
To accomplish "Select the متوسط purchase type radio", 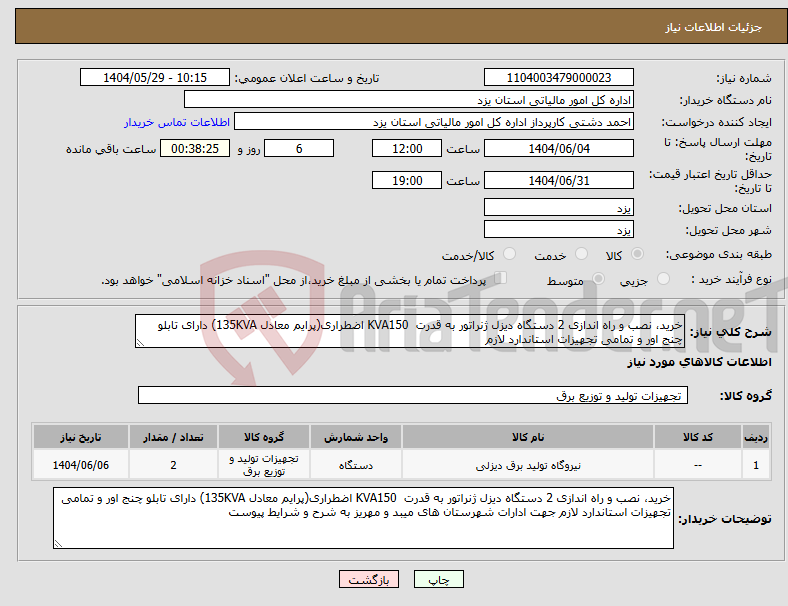I will [598, 278].
